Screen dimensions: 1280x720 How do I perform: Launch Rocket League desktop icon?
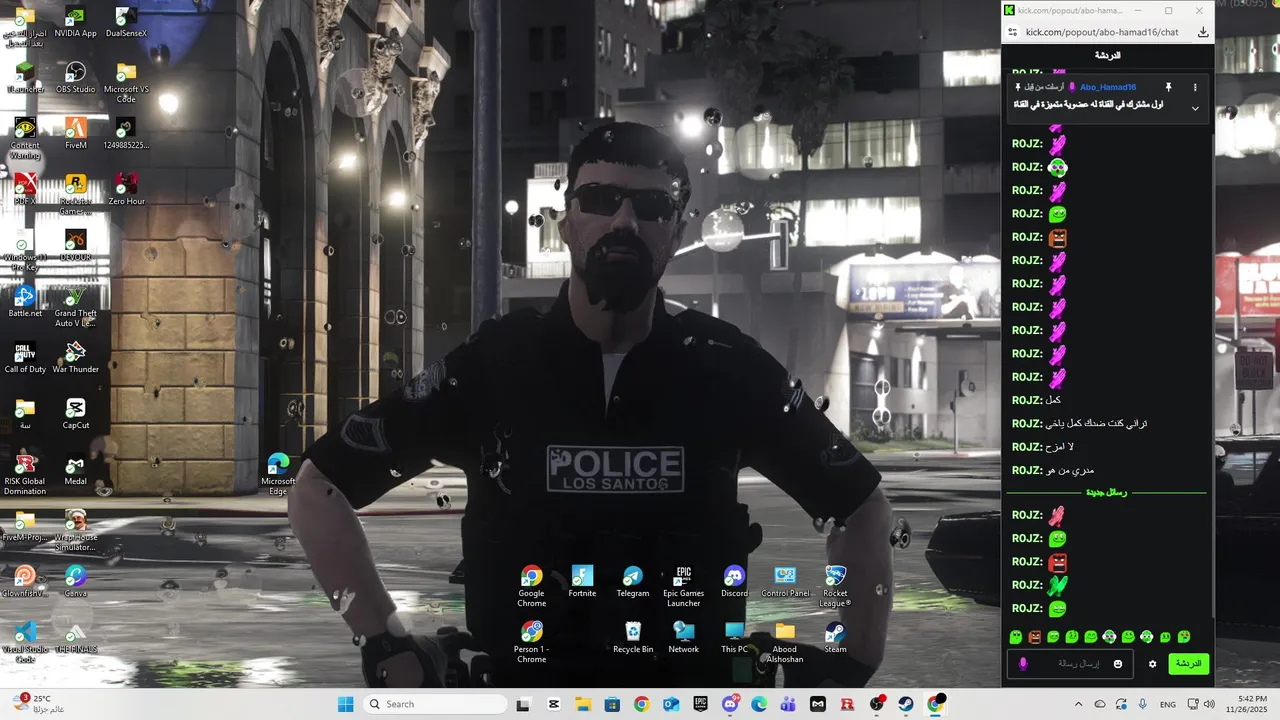(835, 586)
